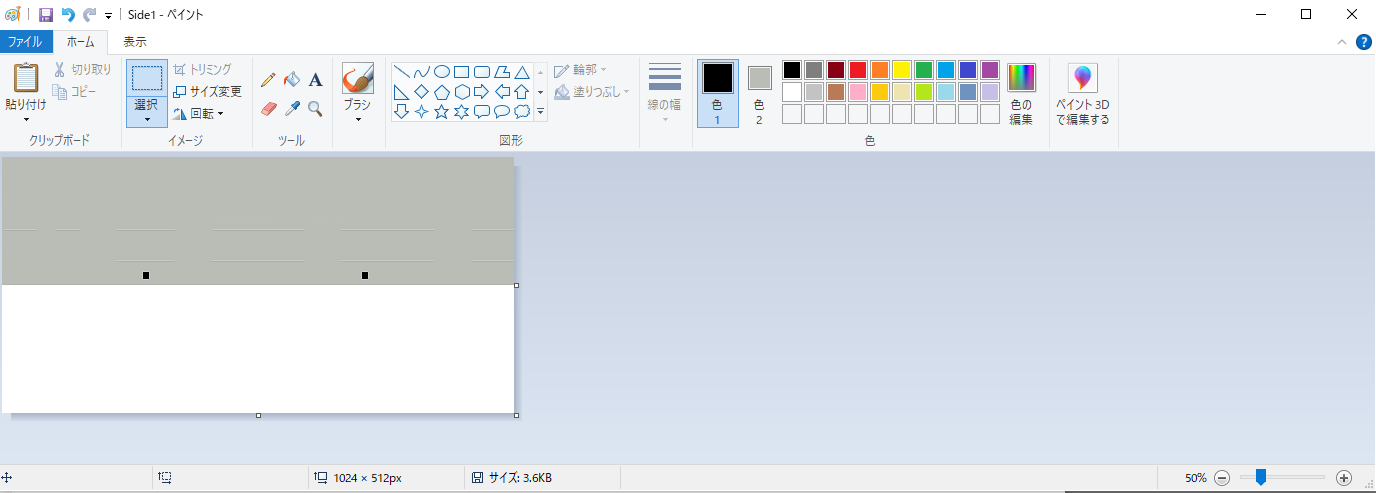Screen dimensions: 1376x493
Task: Click the サイズ変更 resize button
Action: (207, 91)
